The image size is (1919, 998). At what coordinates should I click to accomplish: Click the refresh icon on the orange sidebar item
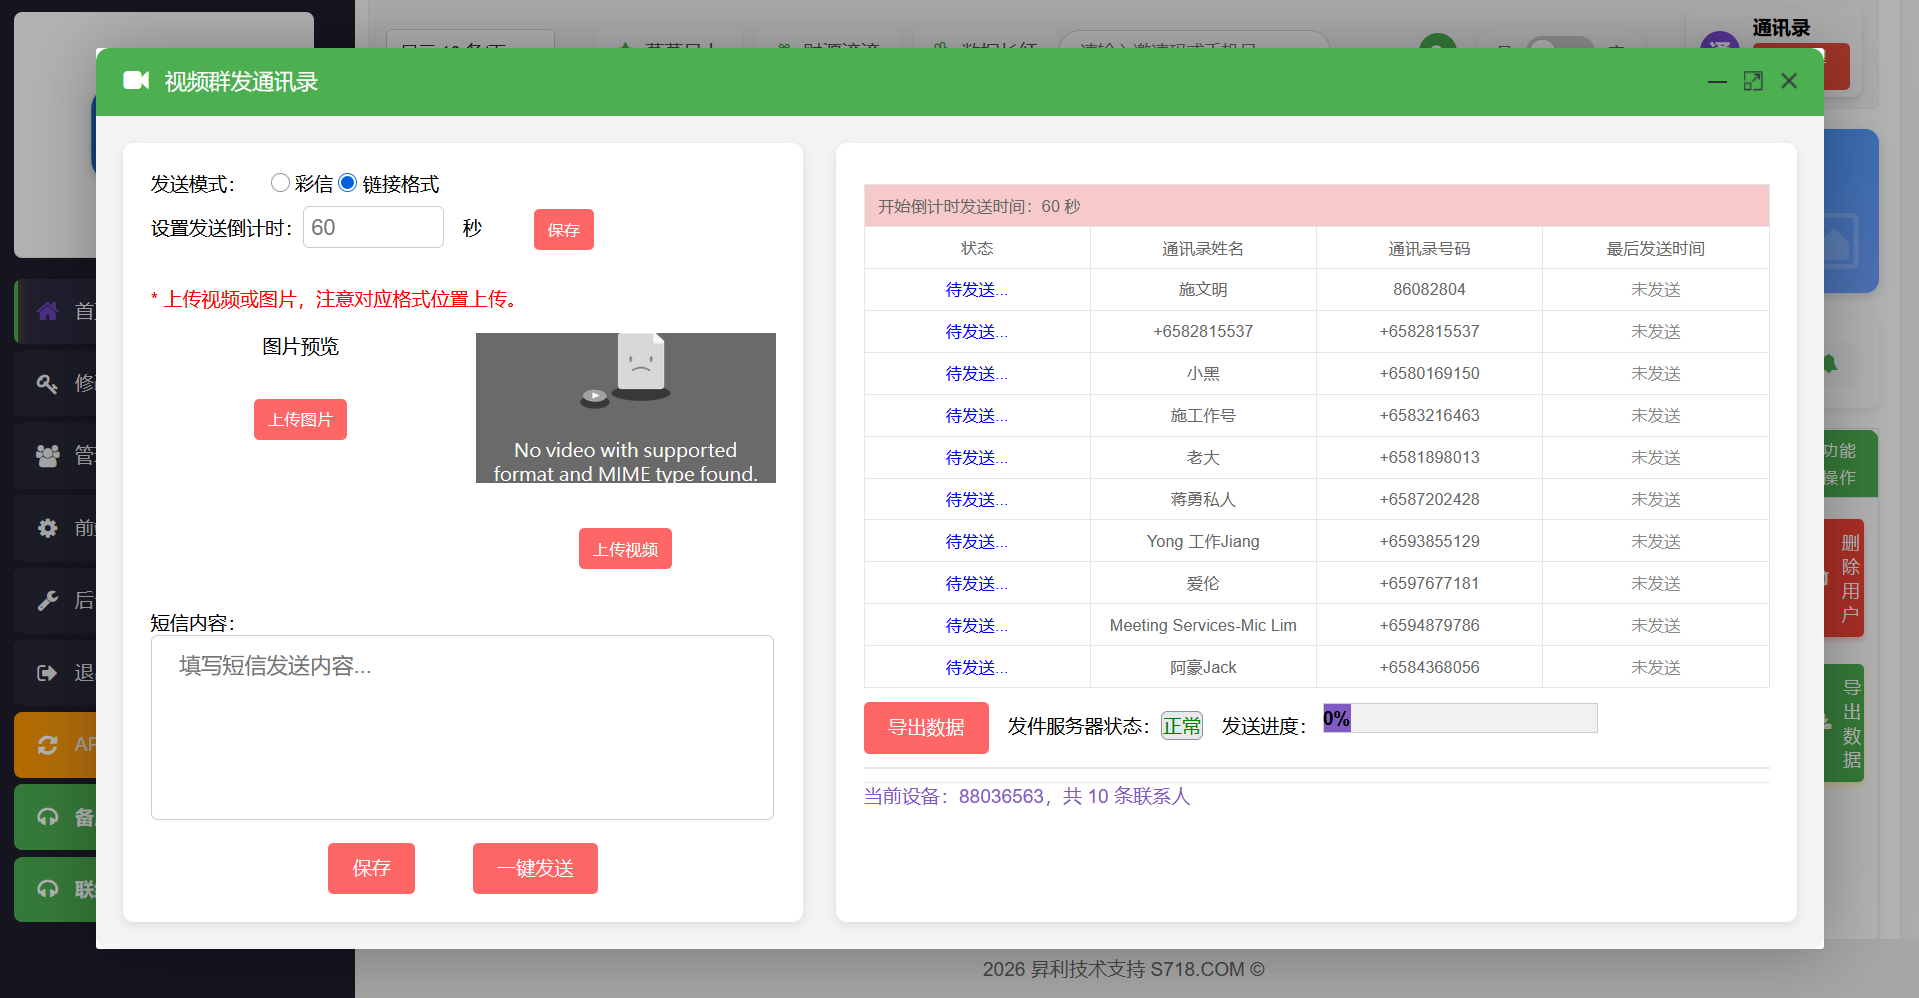point(47,745)
